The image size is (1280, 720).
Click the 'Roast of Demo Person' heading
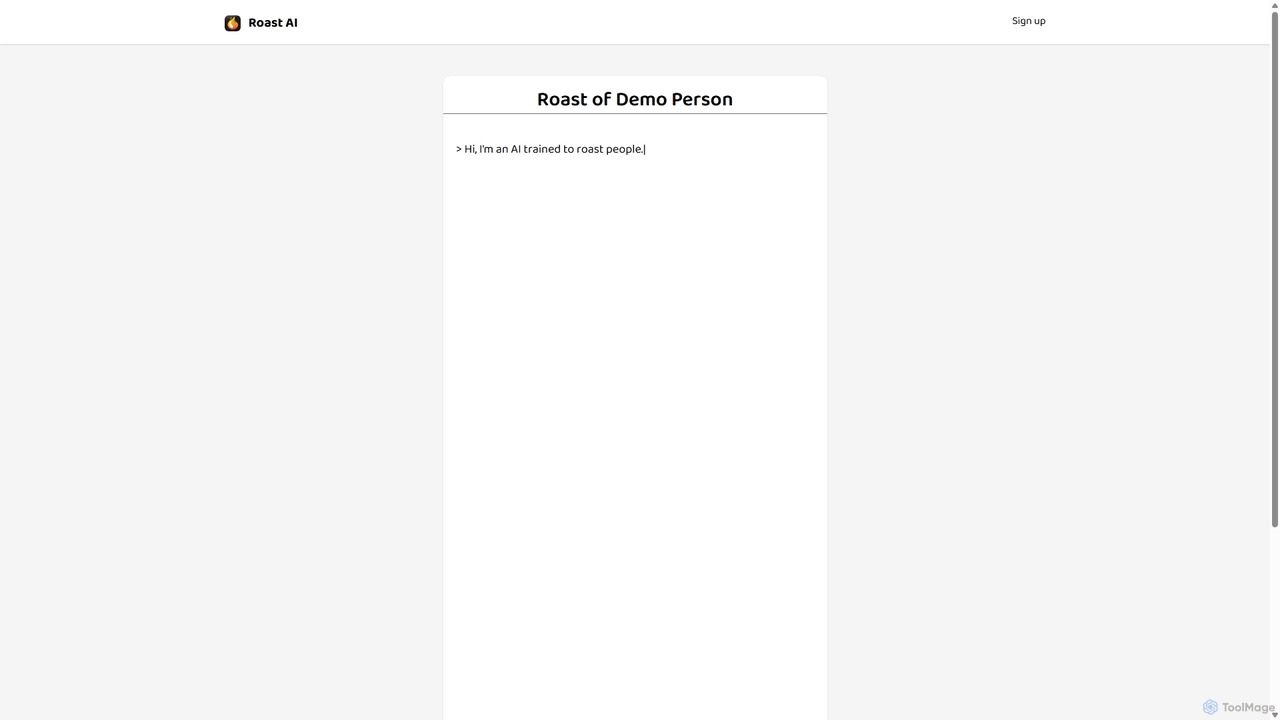coord(635,99)
